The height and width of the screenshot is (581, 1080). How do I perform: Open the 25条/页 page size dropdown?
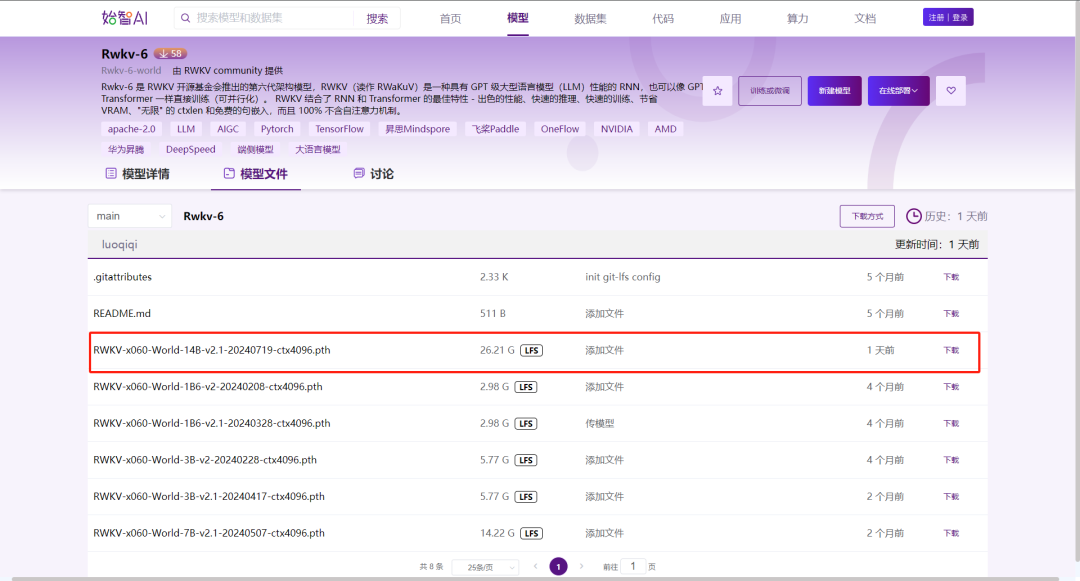485,567
